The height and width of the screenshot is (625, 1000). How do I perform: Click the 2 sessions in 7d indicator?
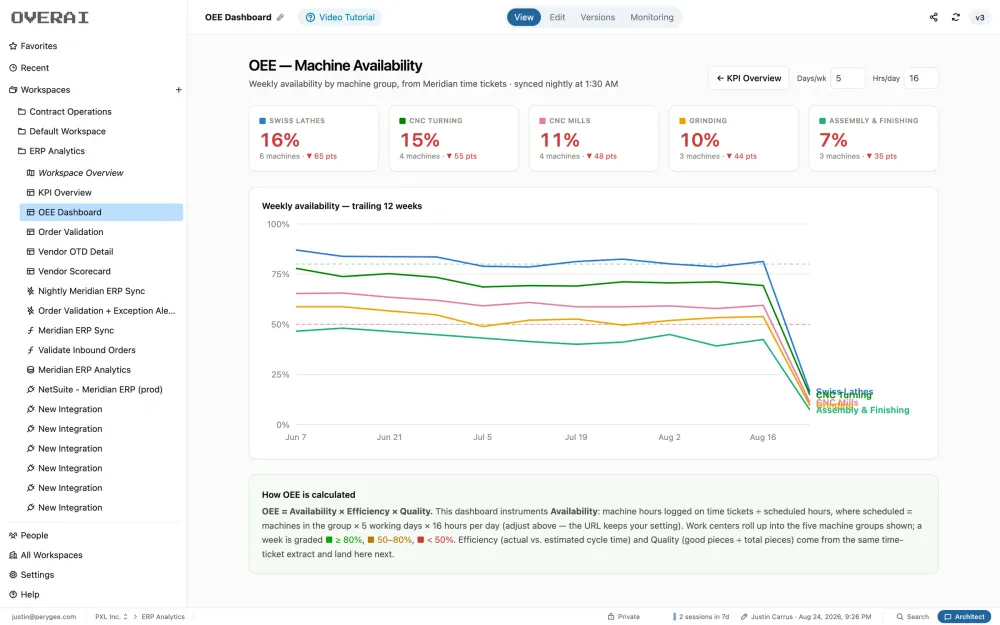[701, 617]
